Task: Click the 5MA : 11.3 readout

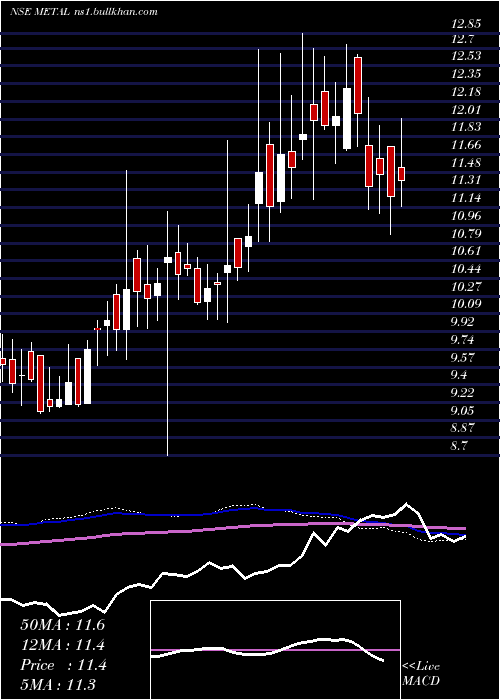Action: [58, 685]
